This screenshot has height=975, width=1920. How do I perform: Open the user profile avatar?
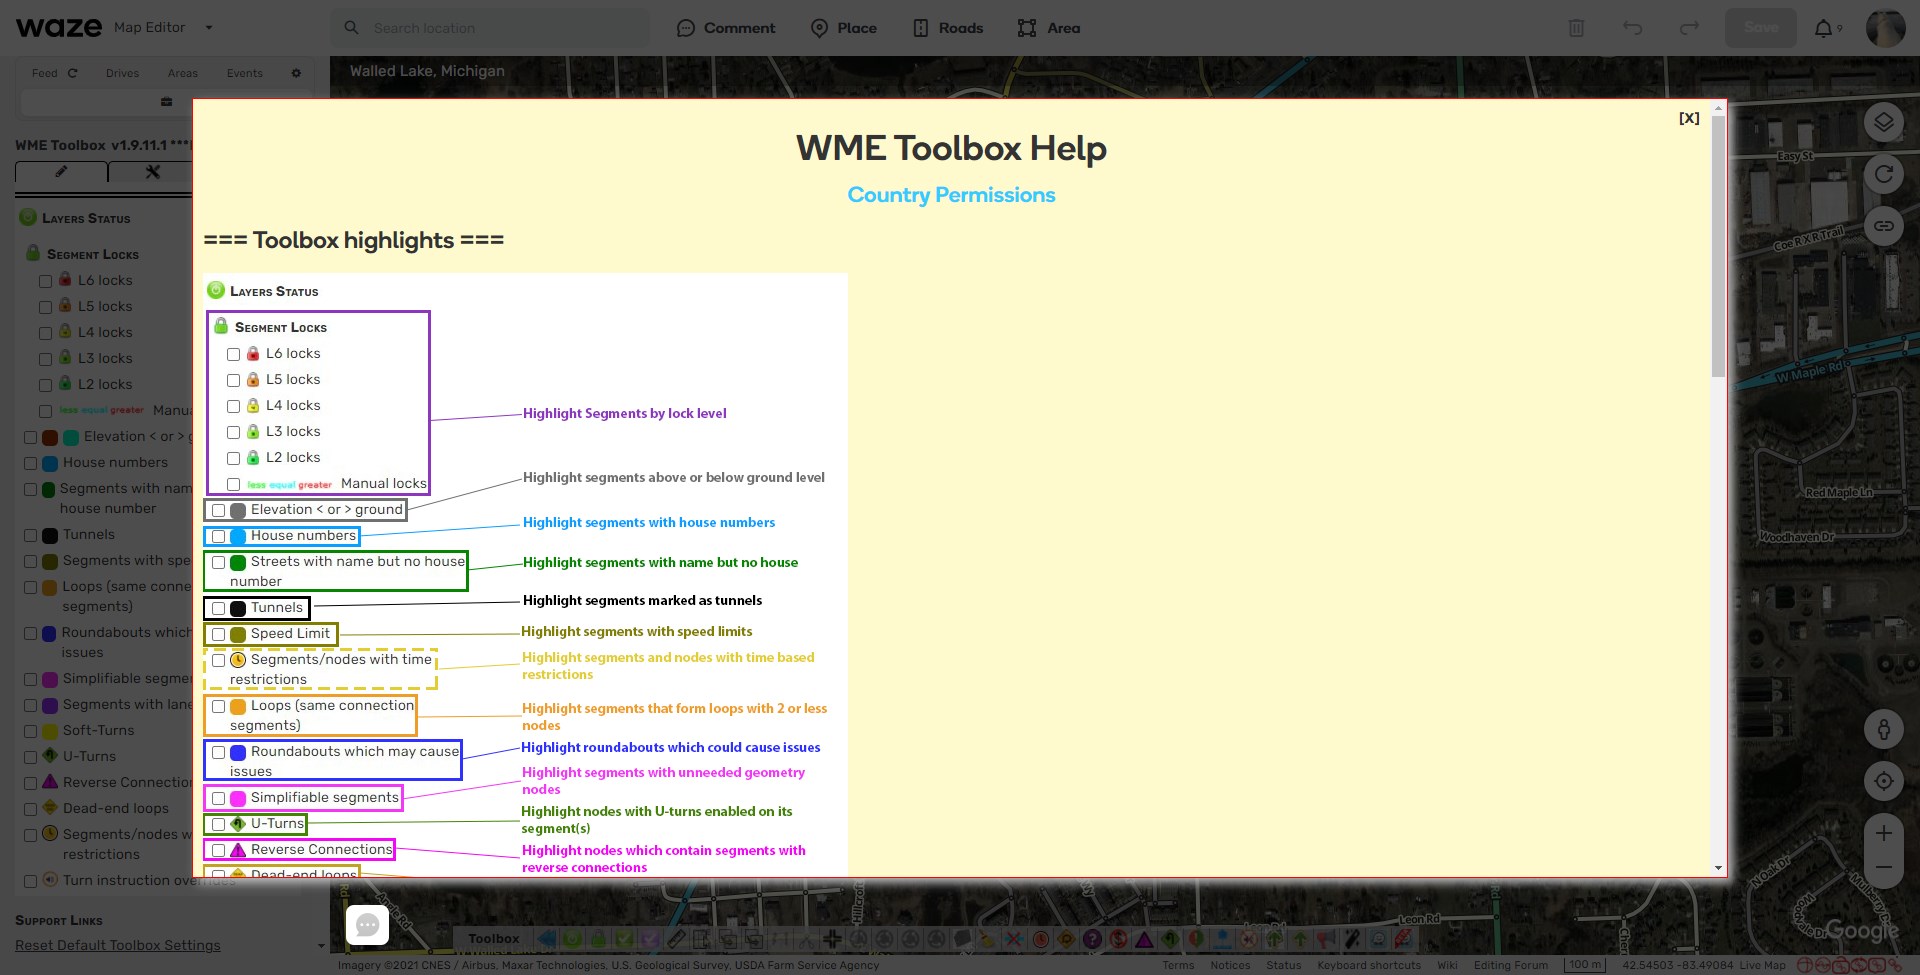(1885, 28)
